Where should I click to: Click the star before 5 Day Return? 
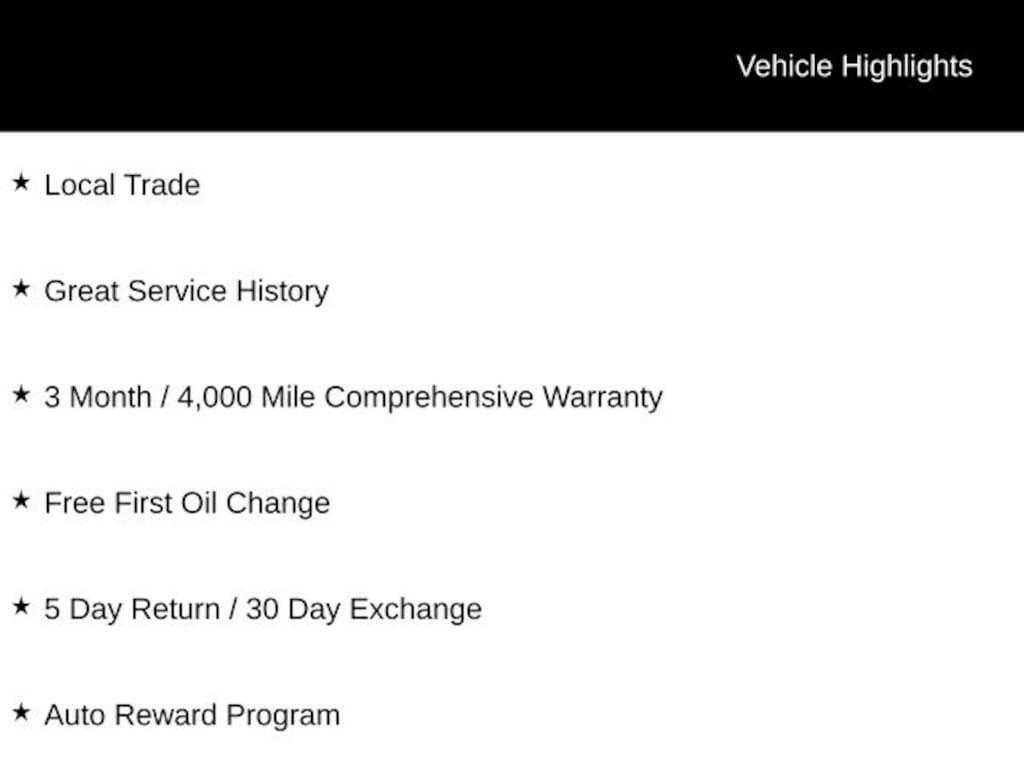tap(21, 607)
